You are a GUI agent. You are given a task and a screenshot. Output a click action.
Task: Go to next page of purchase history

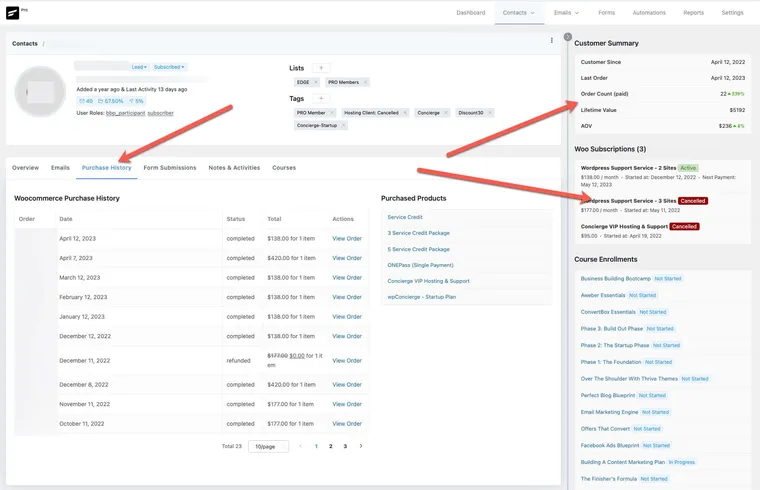click(361, 446)
